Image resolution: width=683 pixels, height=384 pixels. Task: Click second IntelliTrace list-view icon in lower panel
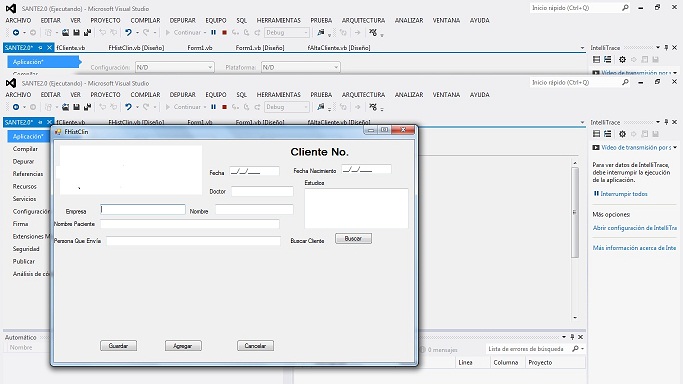(x=608, y=134)
